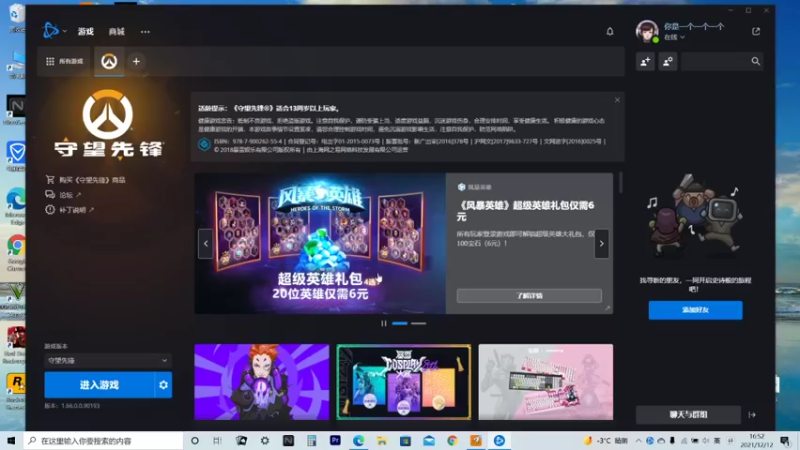800x450 pixels.
Task: Expand the 游戏版本 game version dropdown
Action: click(108, 361)
